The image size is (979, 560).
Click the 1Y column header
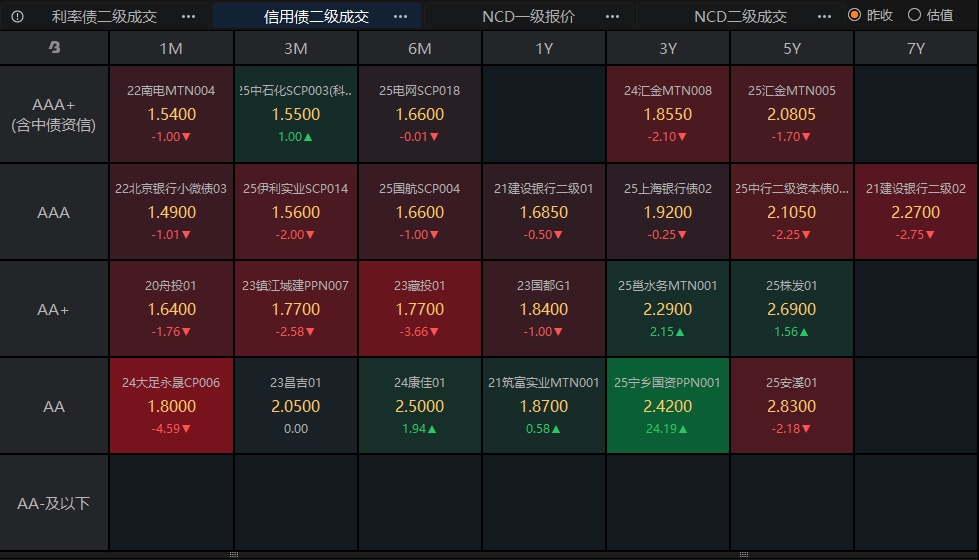[544, 48]
